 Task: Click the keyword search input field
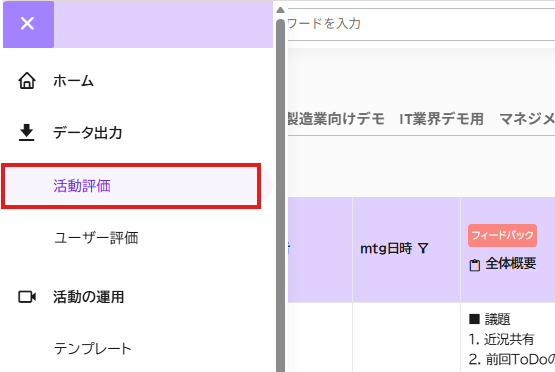tap(421, 24)
